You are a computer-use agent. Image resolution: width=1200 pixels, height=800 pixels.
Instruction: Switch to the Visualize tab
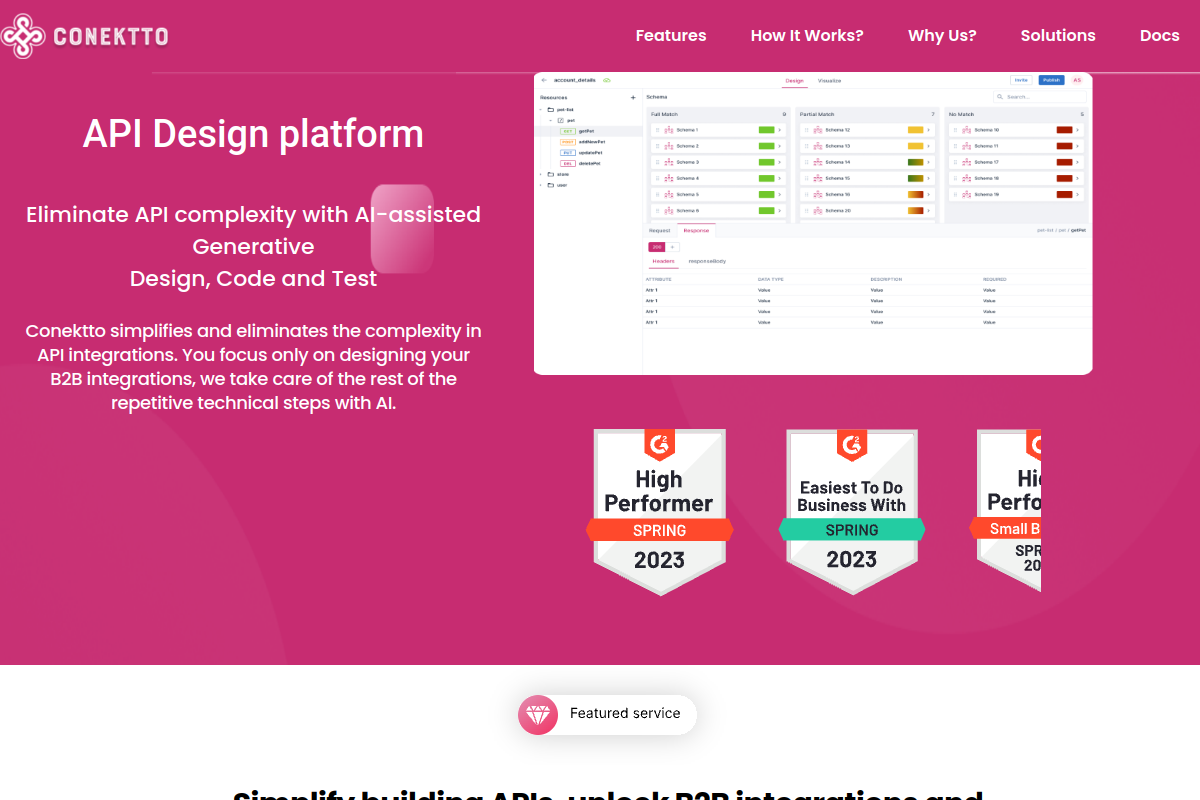829,81
